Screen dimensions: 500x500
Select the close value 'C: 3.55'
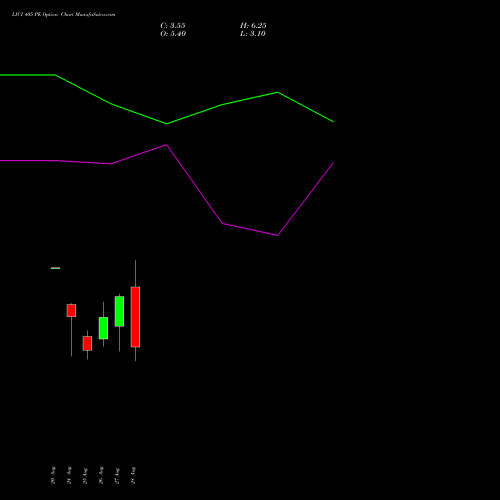(x=173, y=26)
